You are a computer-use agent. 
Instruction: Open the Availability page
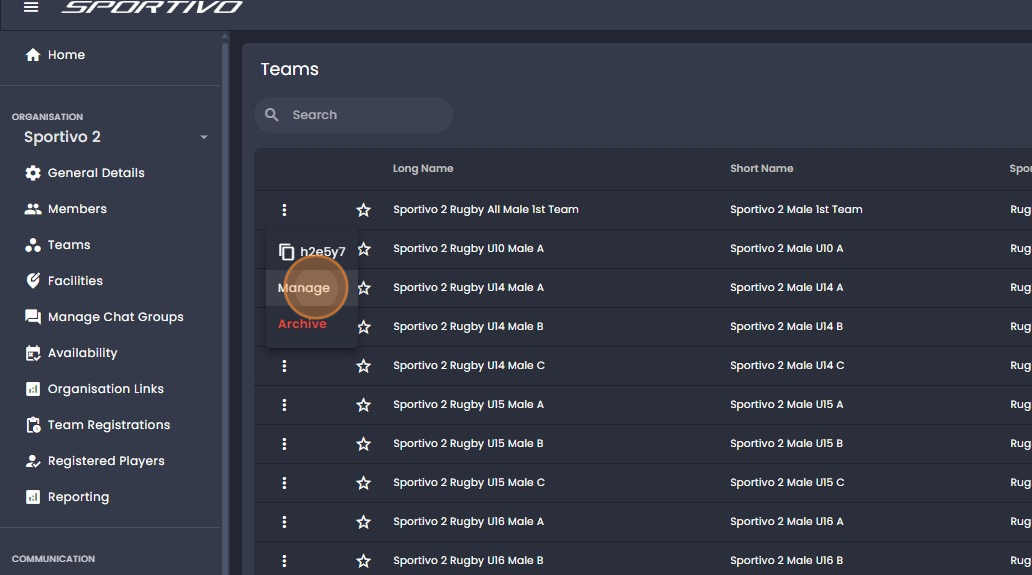(82, 353)
